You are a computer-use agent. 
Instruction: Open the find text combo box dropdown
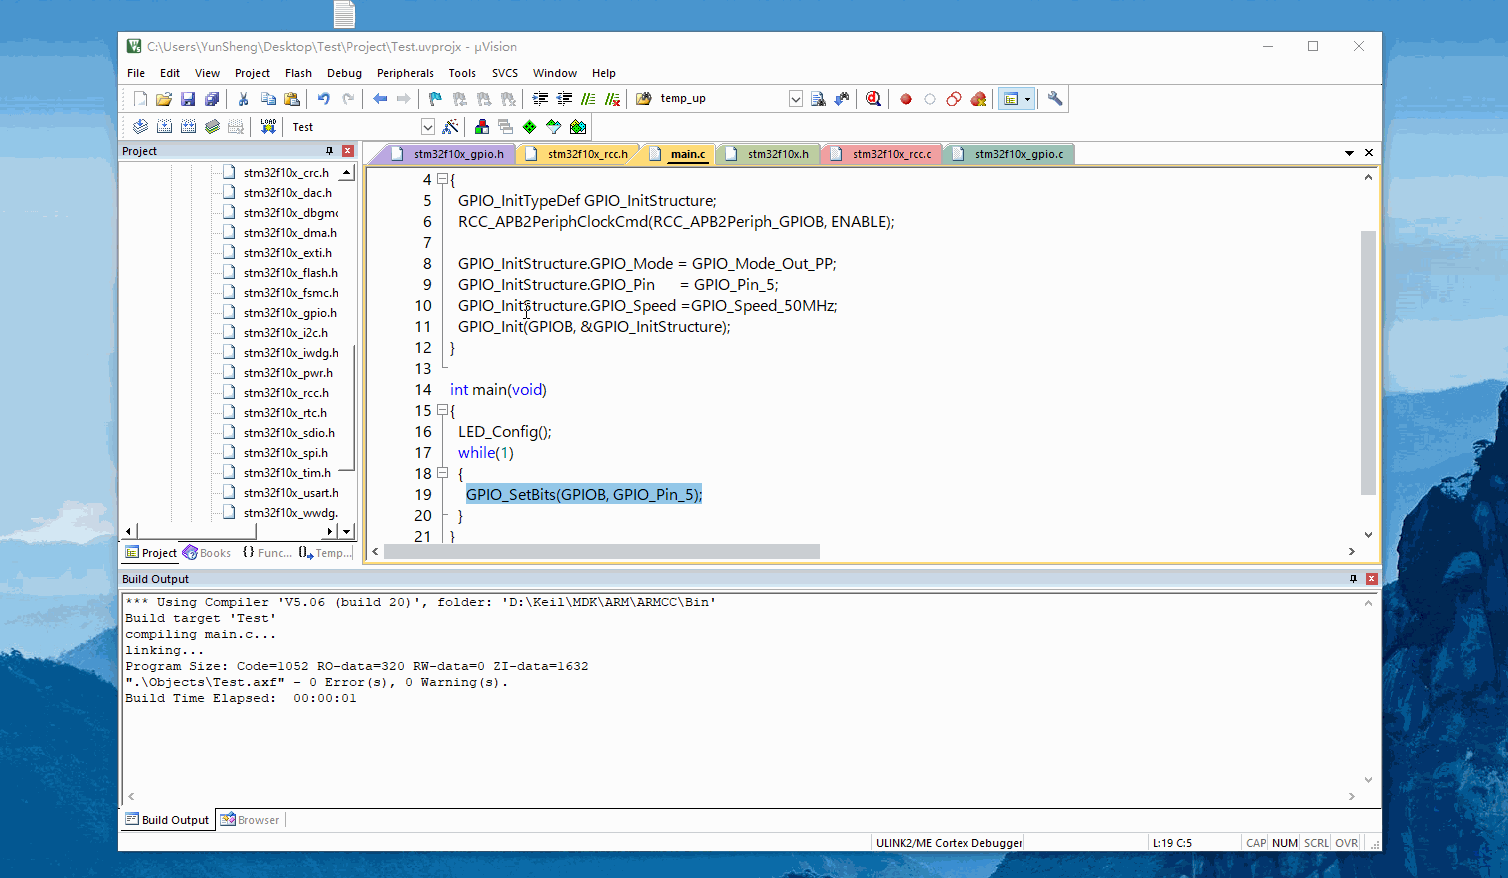(x=796, y=99)
